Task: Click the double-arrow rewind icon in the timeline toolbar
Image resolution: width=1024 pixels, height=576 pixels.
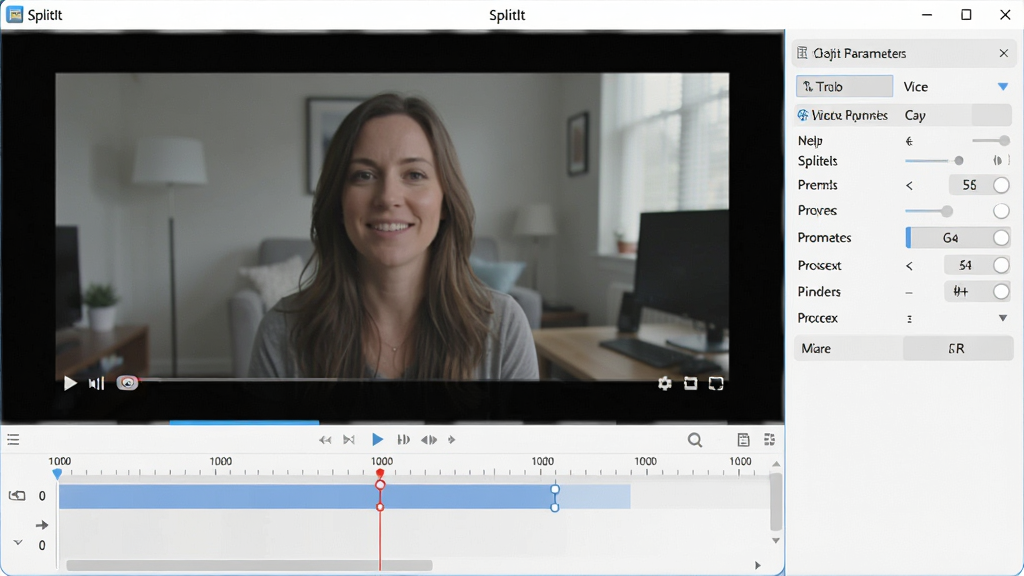Action: pos(325,440)
